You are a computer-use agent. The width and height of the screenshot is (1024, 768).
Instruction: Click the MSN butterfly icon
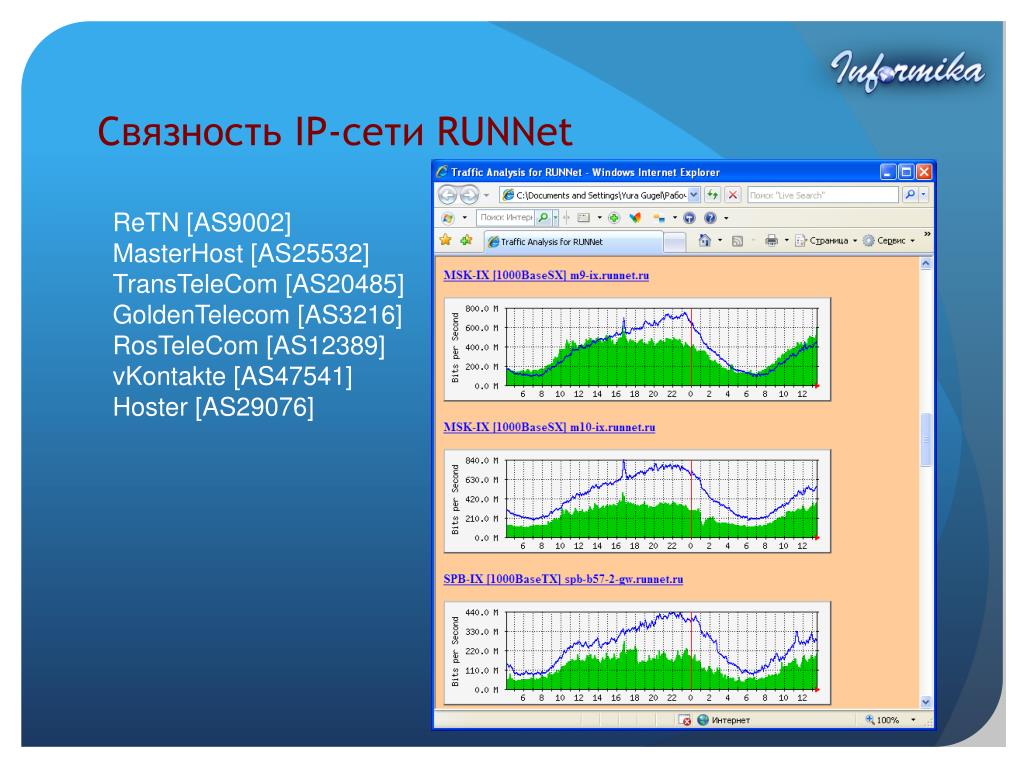coord(635,217)
